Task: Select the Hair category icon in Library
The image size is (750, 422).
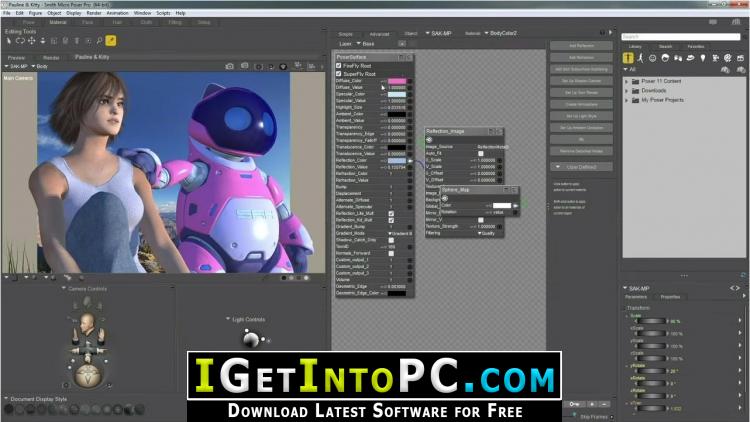Action: [664, 58]
